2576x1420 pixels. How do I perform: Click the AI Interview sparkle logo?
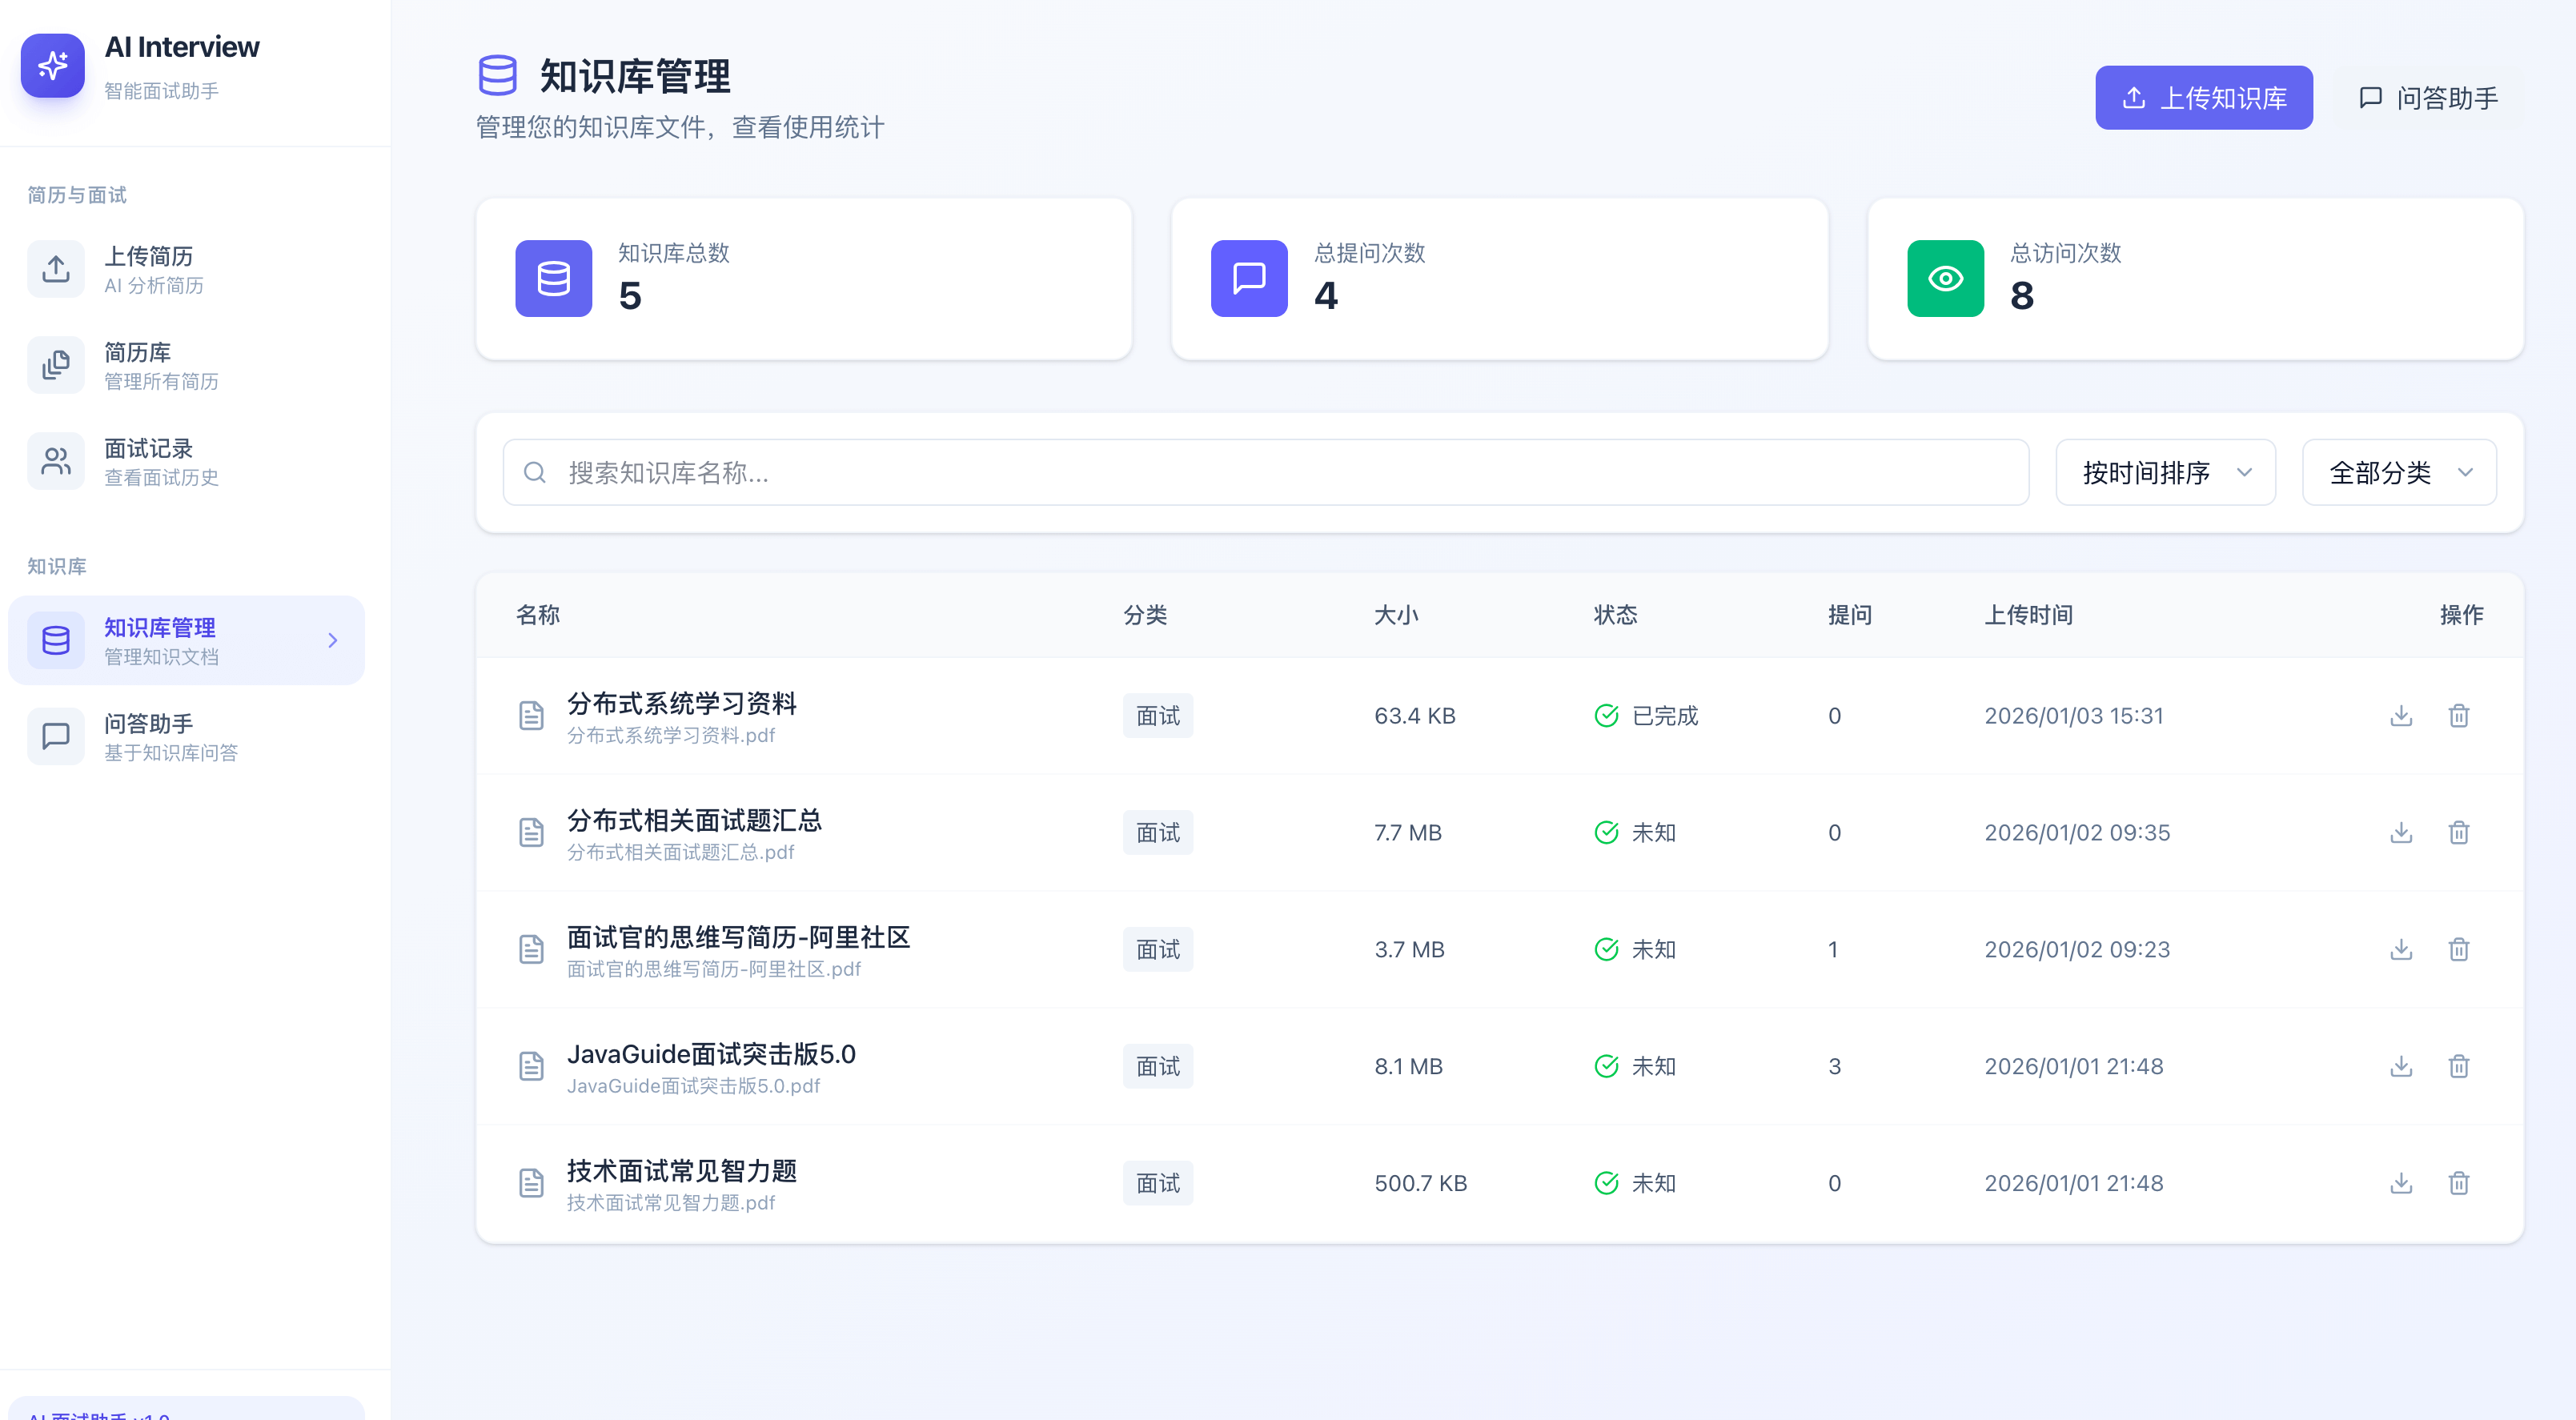point(52,65)
